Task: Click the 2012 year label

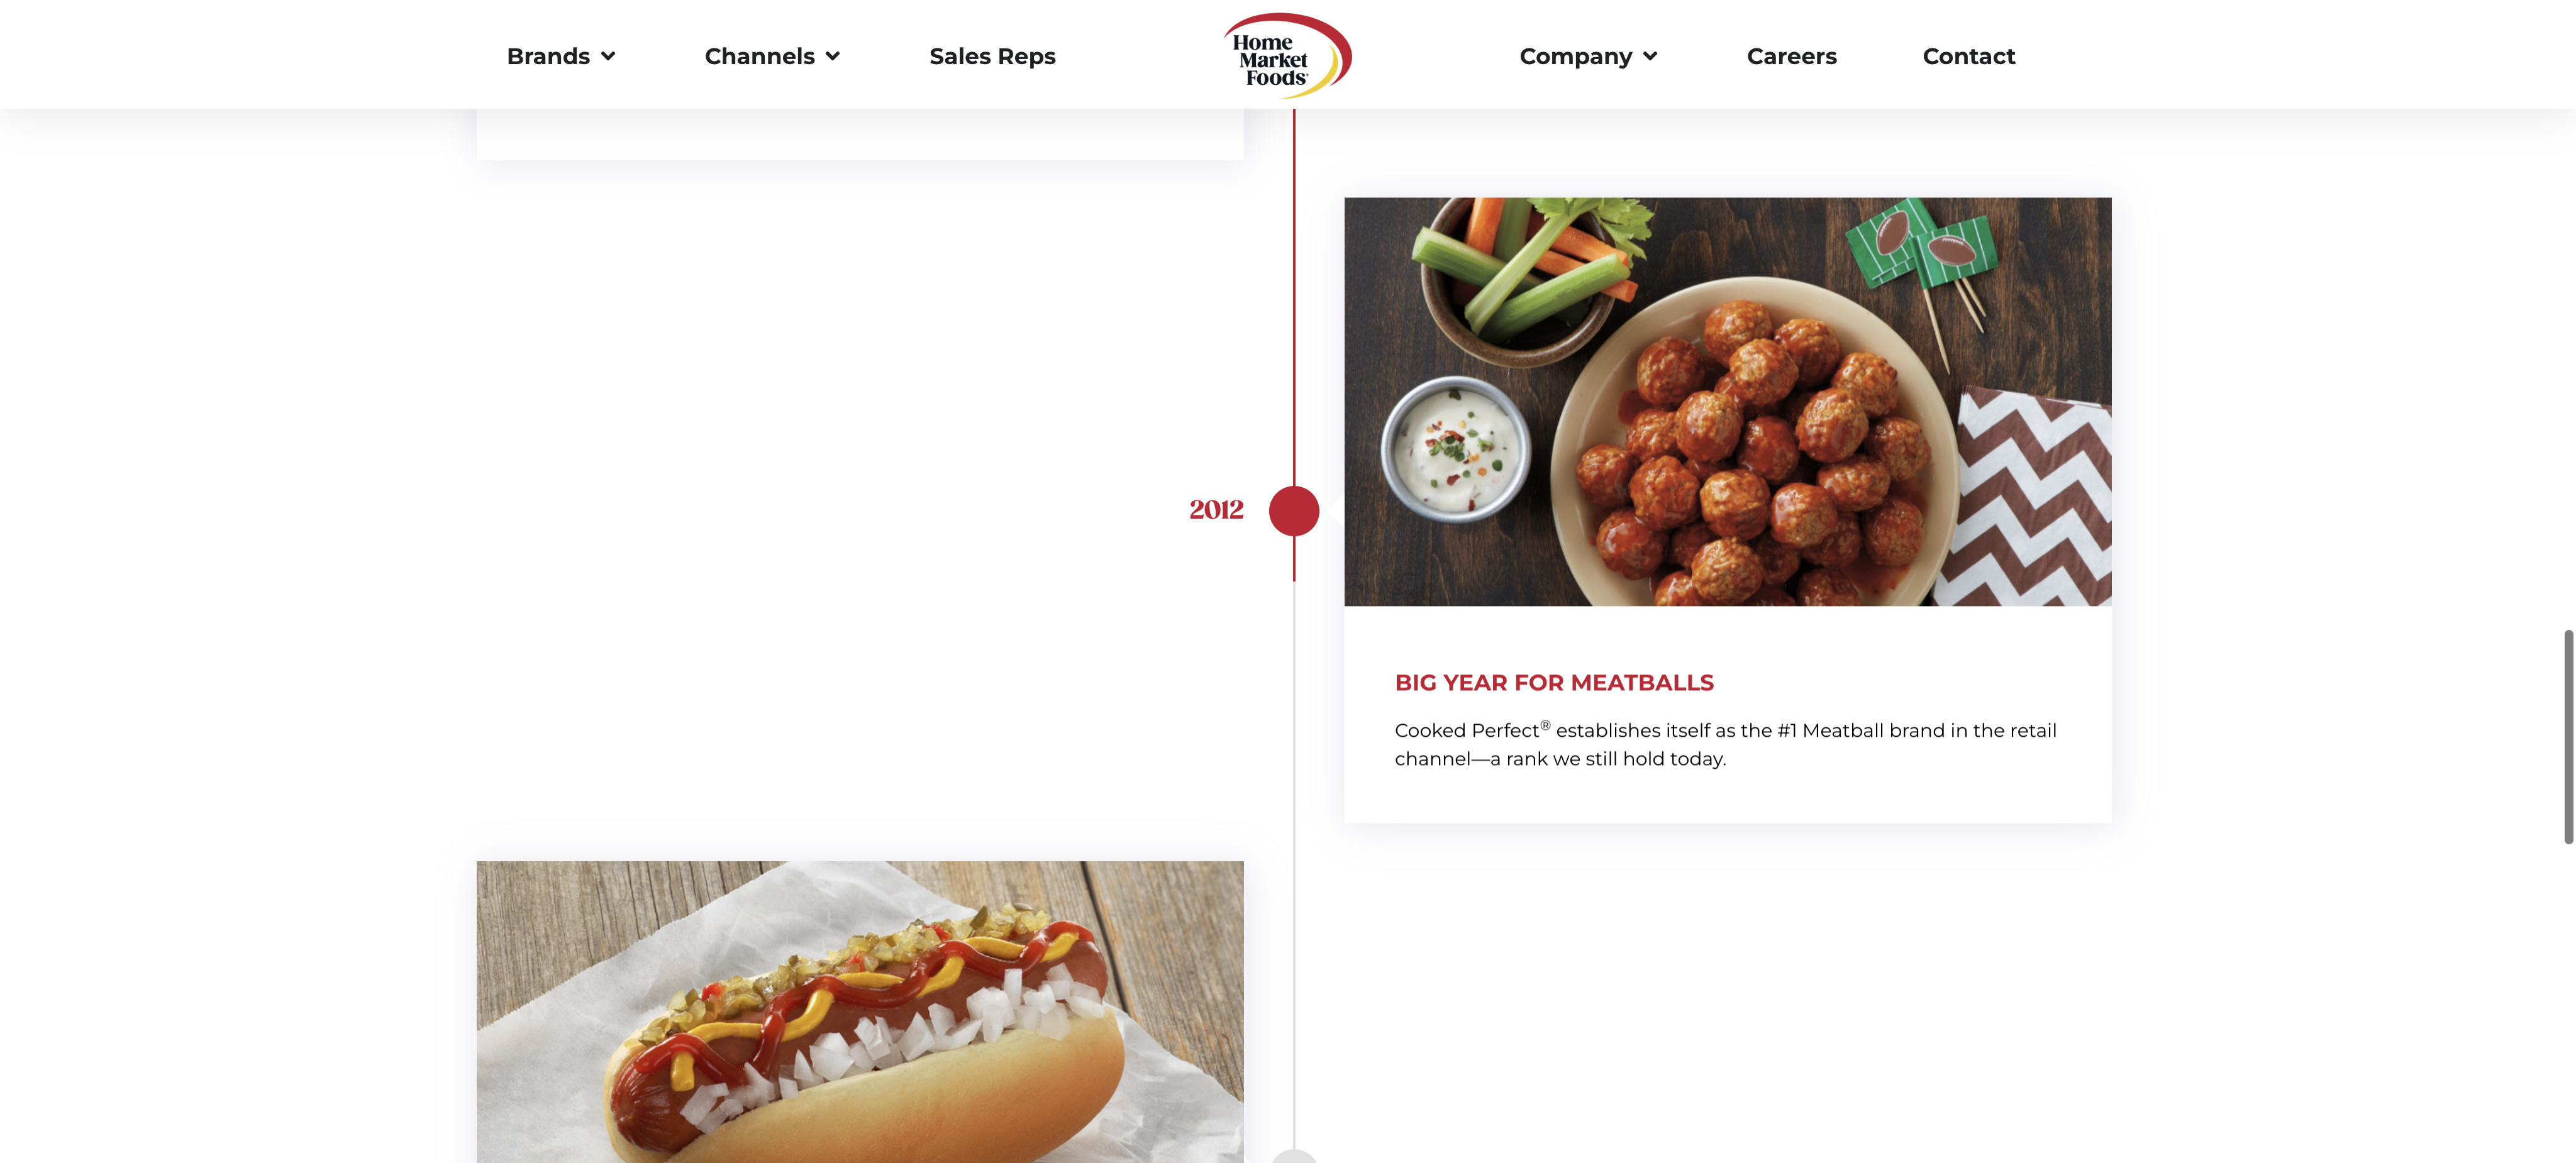Action: point(1216,510)
